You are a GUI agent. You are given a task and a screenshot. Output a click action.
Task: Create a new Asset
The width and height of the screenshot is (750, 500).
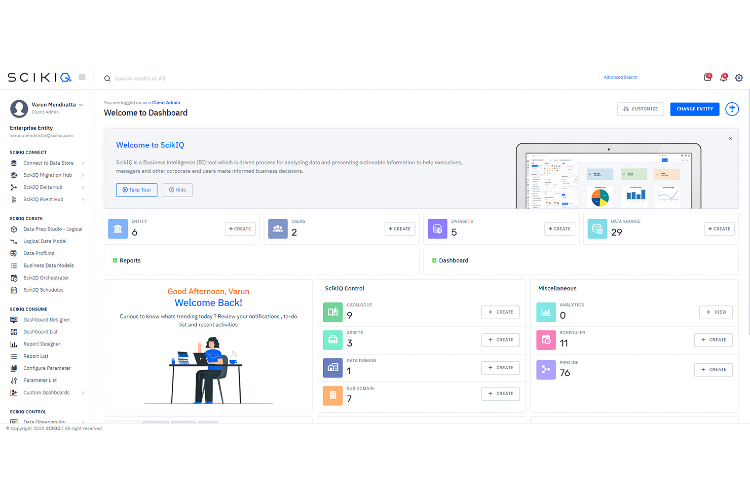click(500, 340)
